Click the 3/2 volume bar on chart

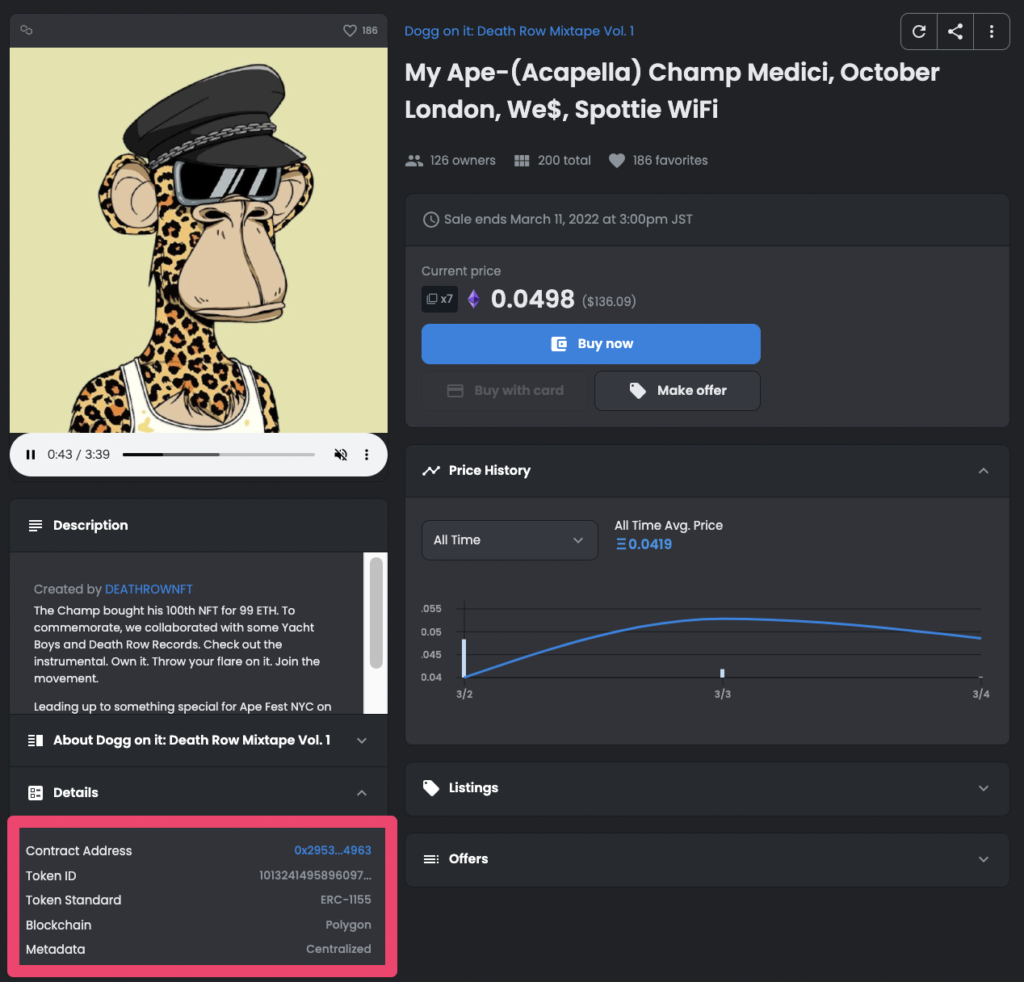(x=464, y=658)
